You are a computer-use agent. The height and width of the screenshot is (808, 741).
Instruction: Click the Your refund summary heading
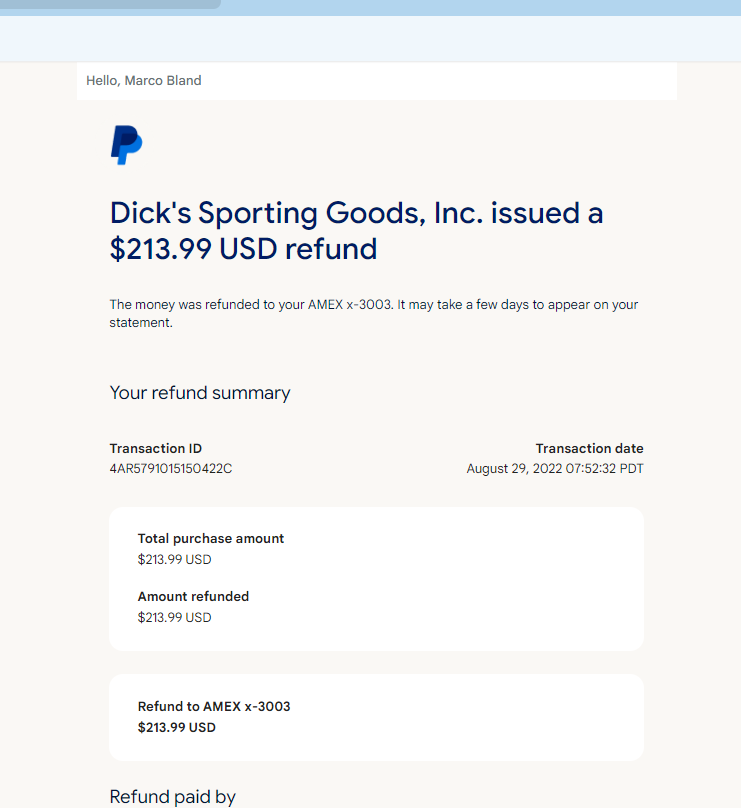coord(200,393)
